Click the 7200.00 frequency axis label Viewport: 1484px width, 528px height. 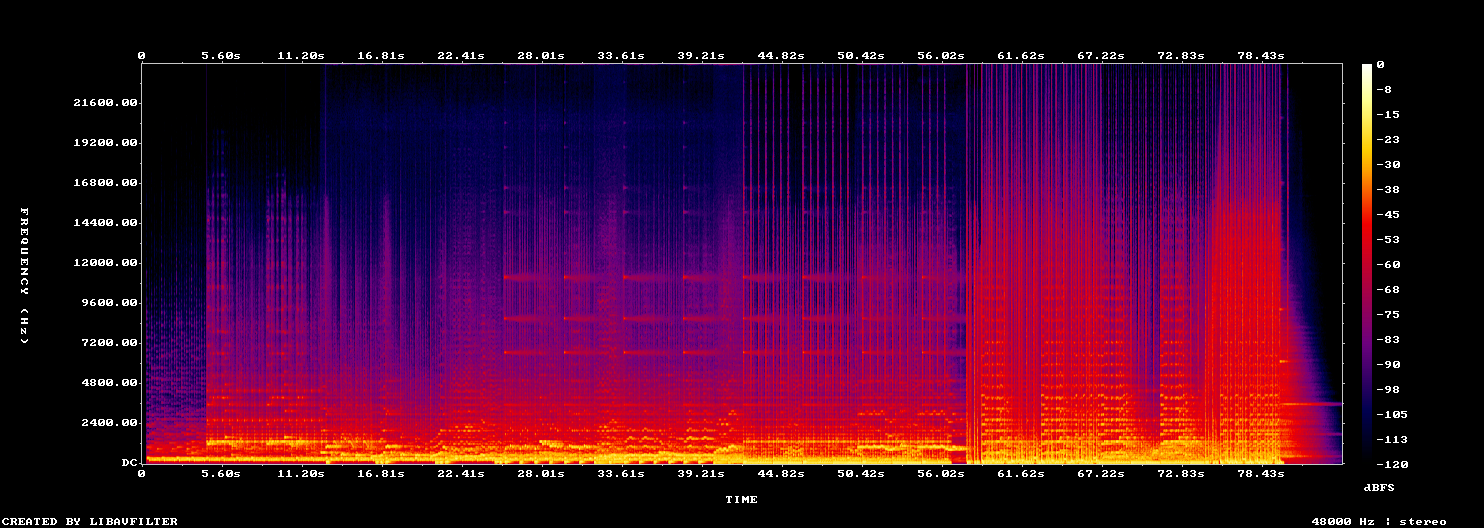point(109,343)
